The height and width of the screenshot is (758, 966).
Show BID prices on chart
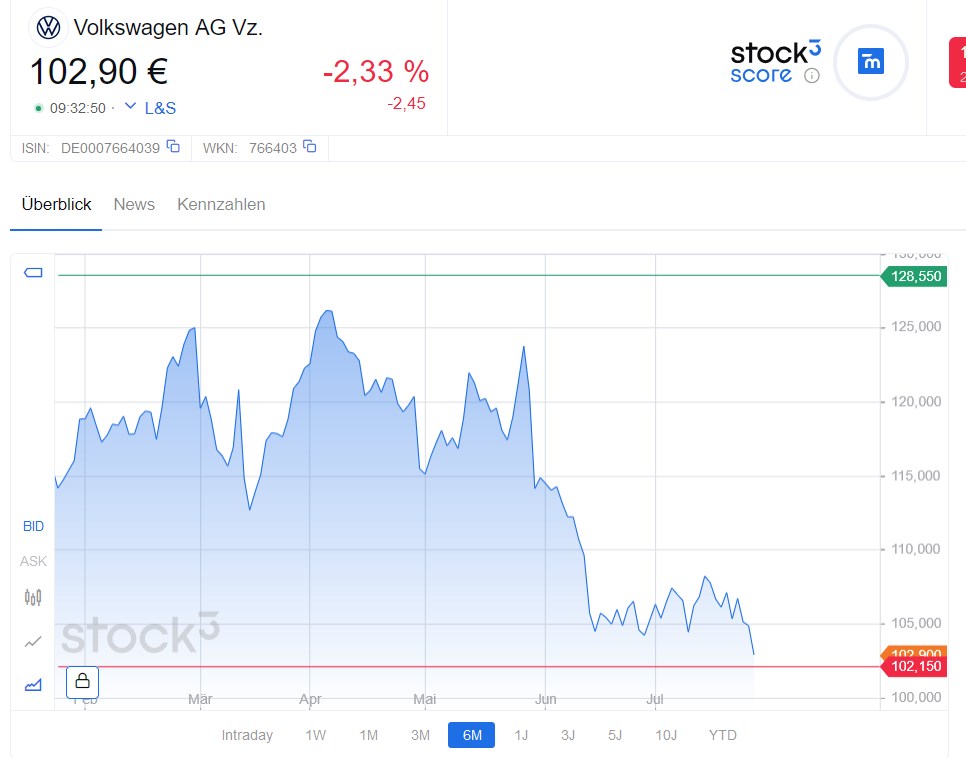click(33, 526)
